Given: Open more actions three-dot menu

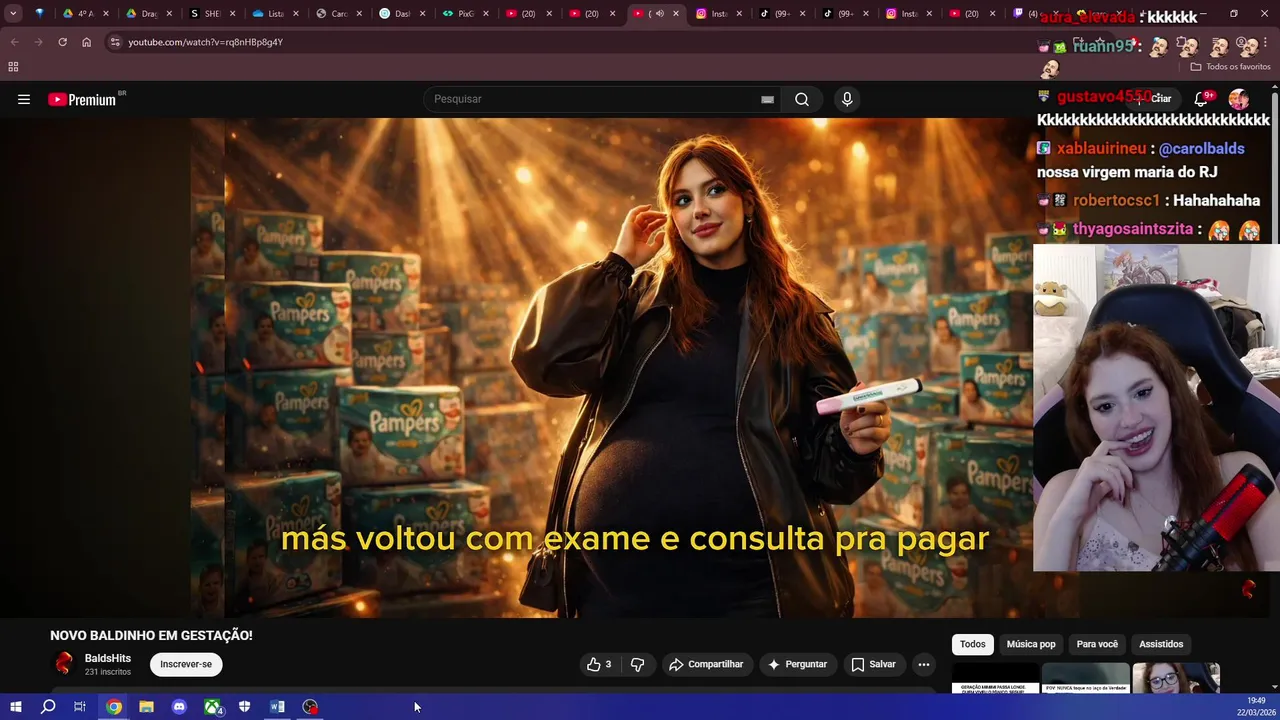Looking at the screenshot, I should tap(924, 664).
